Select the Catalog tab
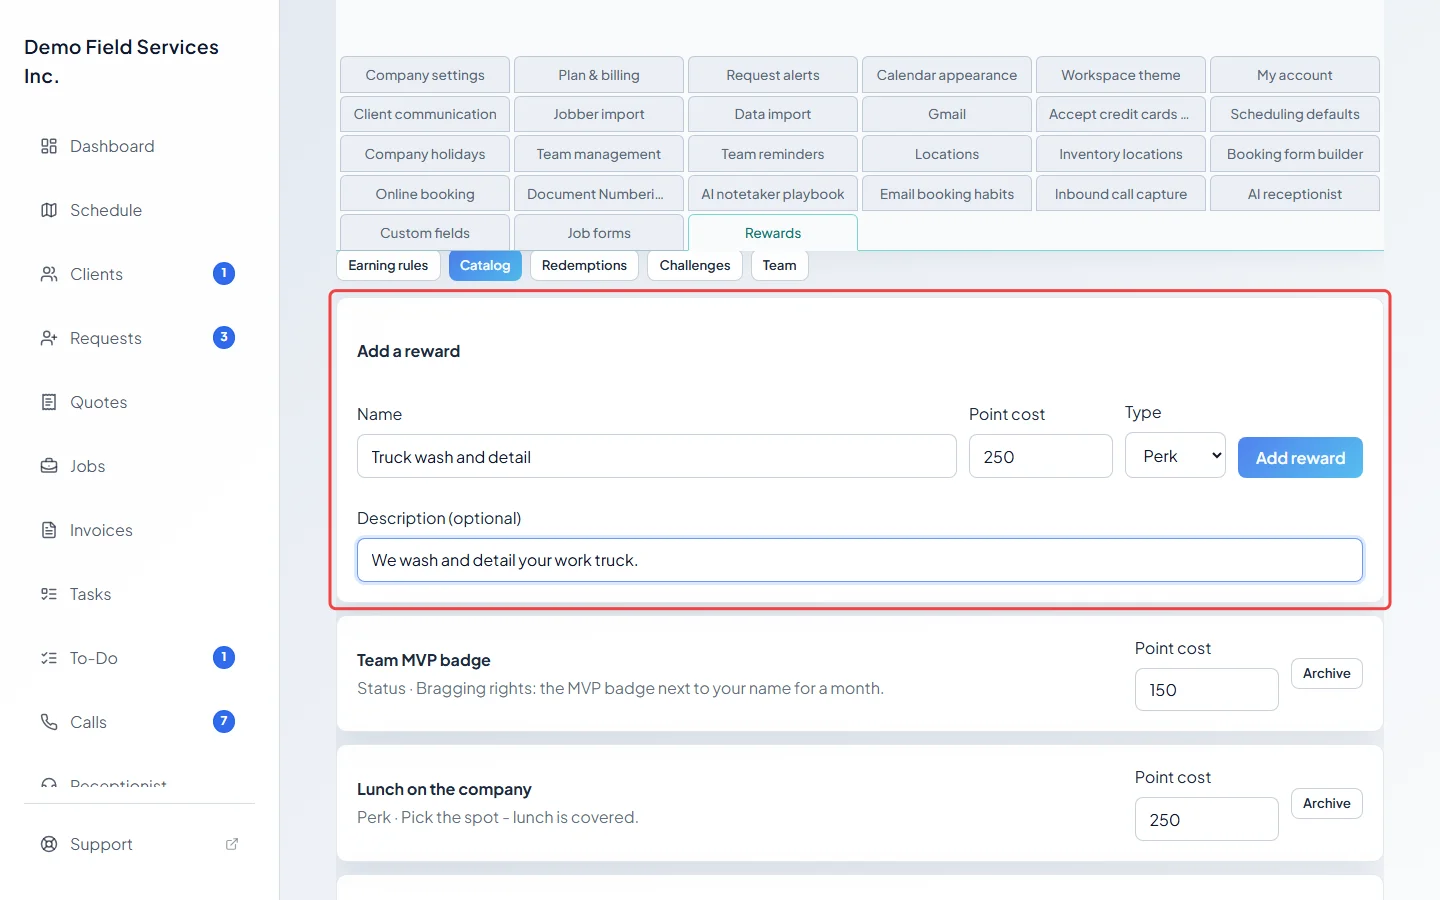The image size is (1440, 900). [485, 265]
